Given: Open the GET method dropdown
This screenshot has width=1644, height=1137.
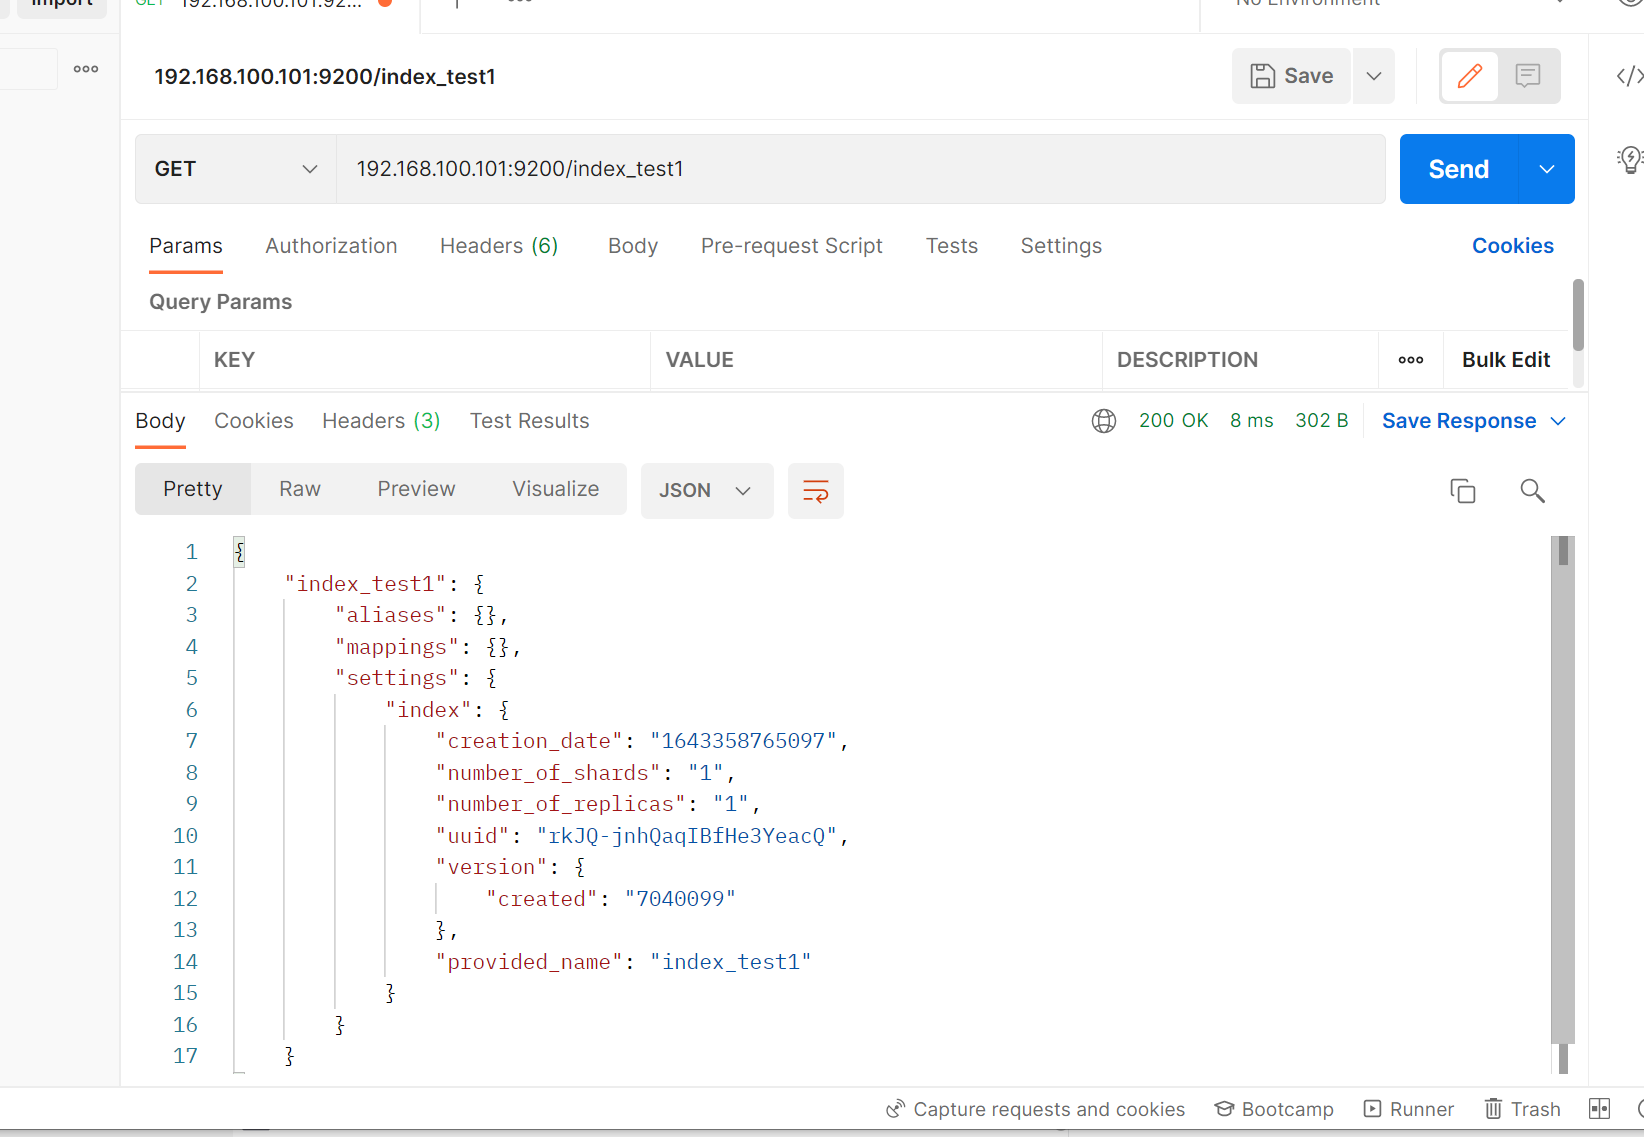Looking at the screenshot, I should (x=236, y=169).
